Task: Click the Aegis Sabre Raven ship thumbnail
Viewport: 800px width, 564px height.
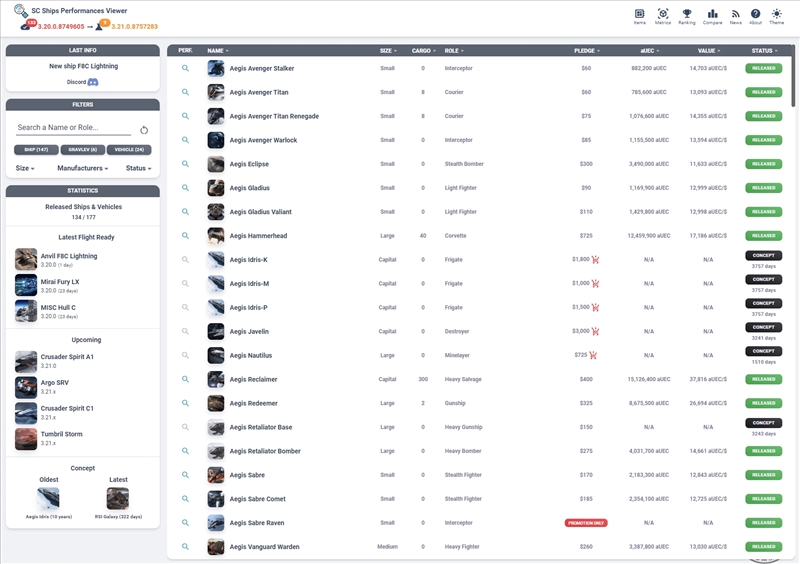Action: pos(216,523)
